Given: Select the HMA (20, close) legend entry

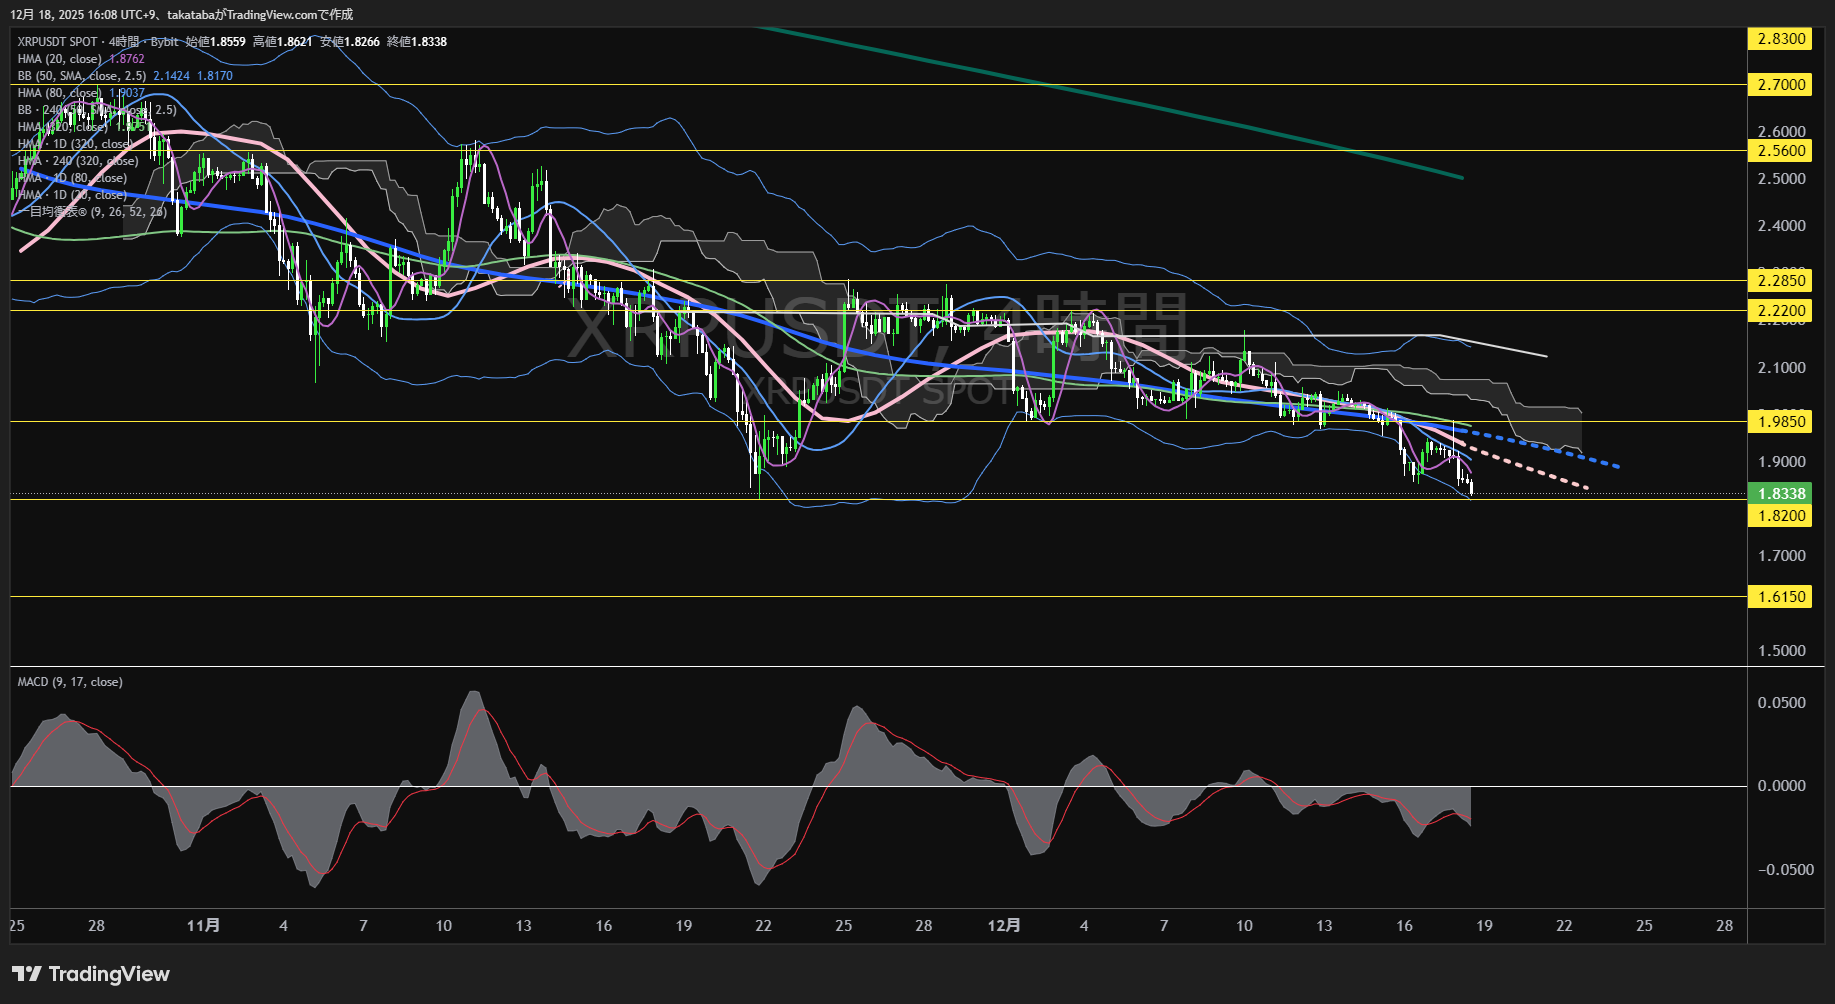Looking at the screenshot, I should (60, 59).
